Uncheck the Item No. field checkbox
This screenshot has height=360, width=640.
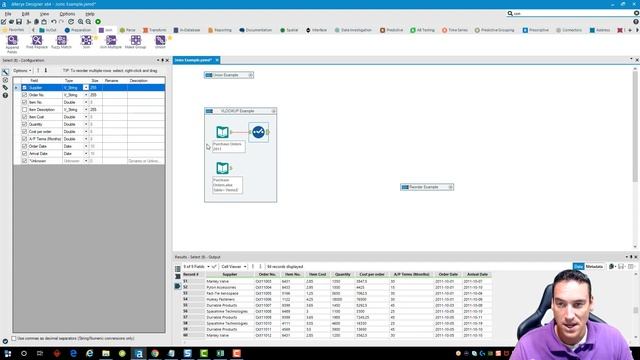click(24, 102)
